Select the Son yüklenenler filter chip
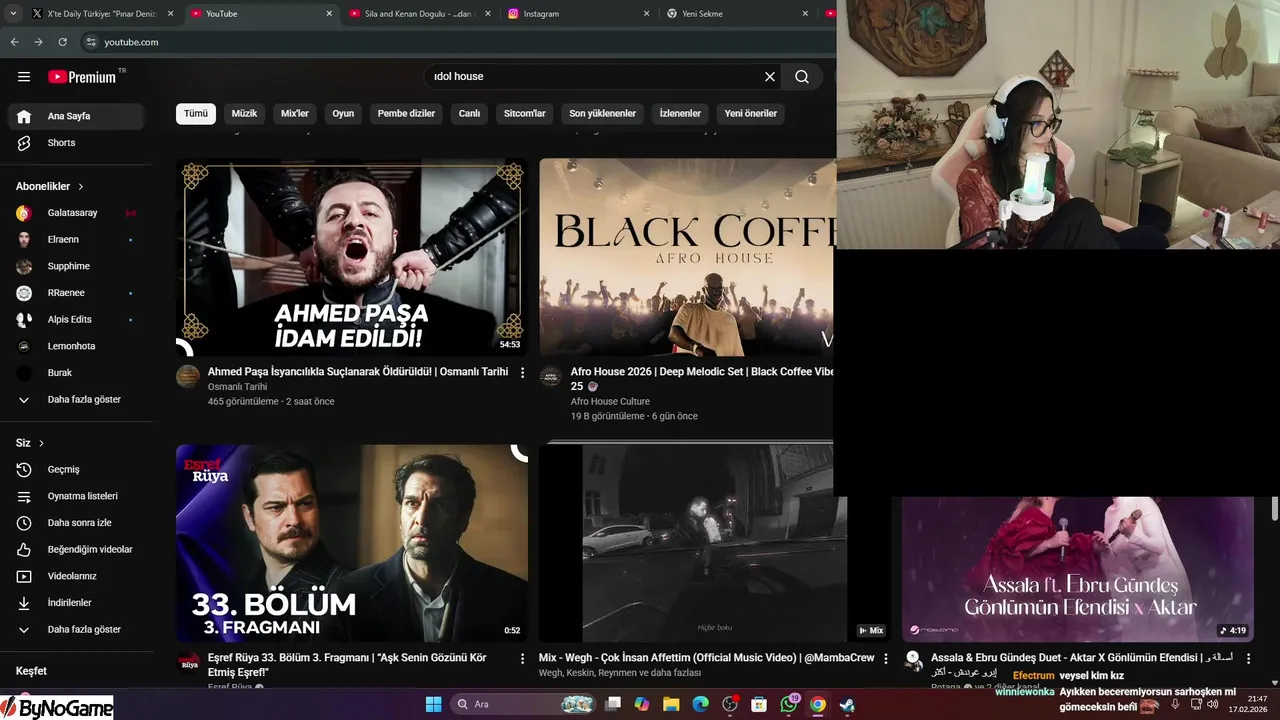 tap(603, 114)
